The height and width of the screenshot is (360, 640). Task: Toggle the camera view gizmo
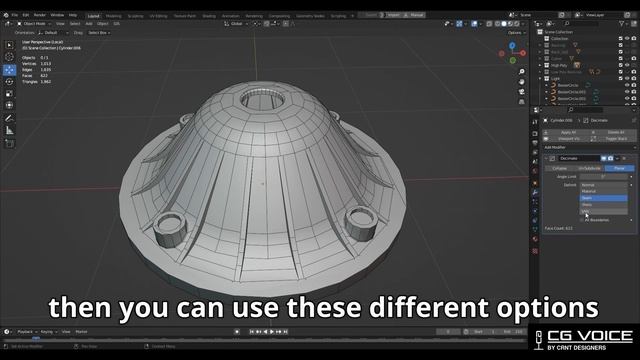(x=522, y=91)
